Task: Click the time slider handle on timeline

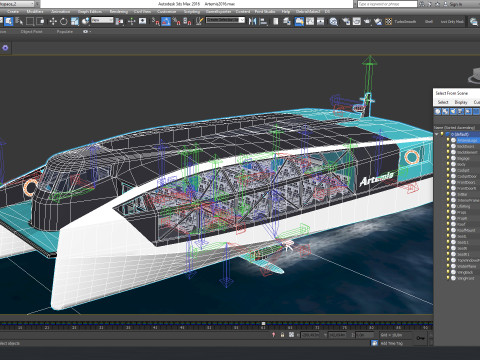Action: [263, 323]
